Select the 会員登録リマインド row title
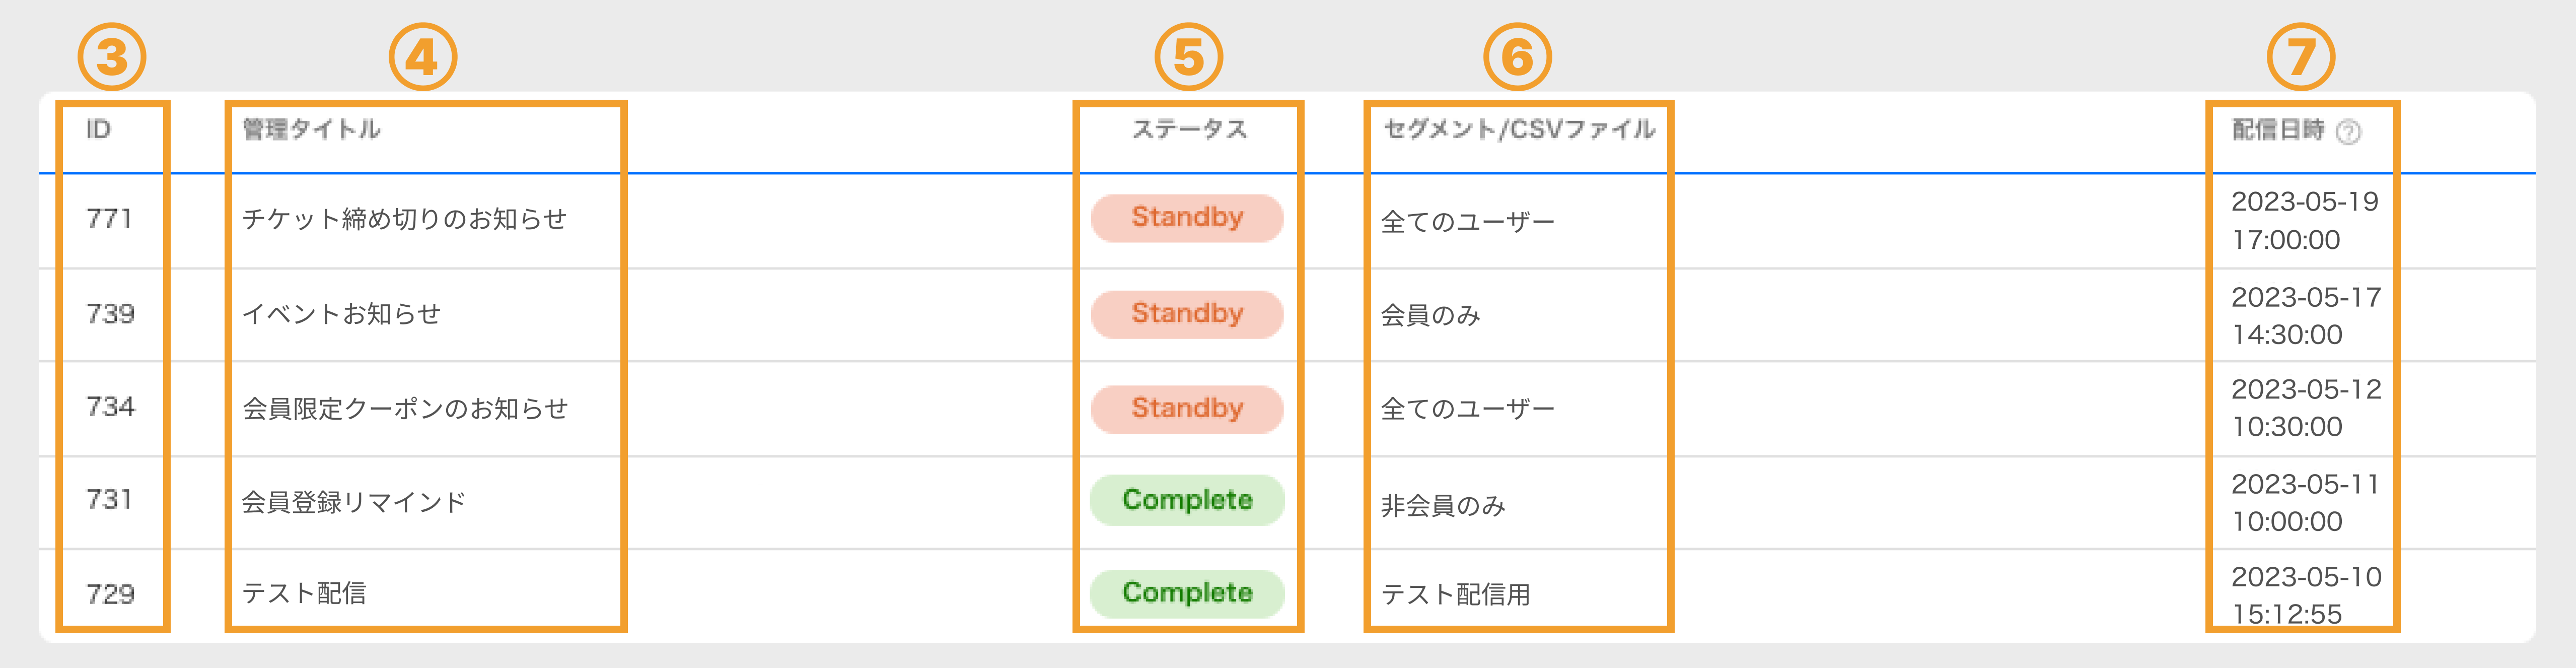Image resolution: width=2576 pixels, height=668 pixels. coord(354,502)
